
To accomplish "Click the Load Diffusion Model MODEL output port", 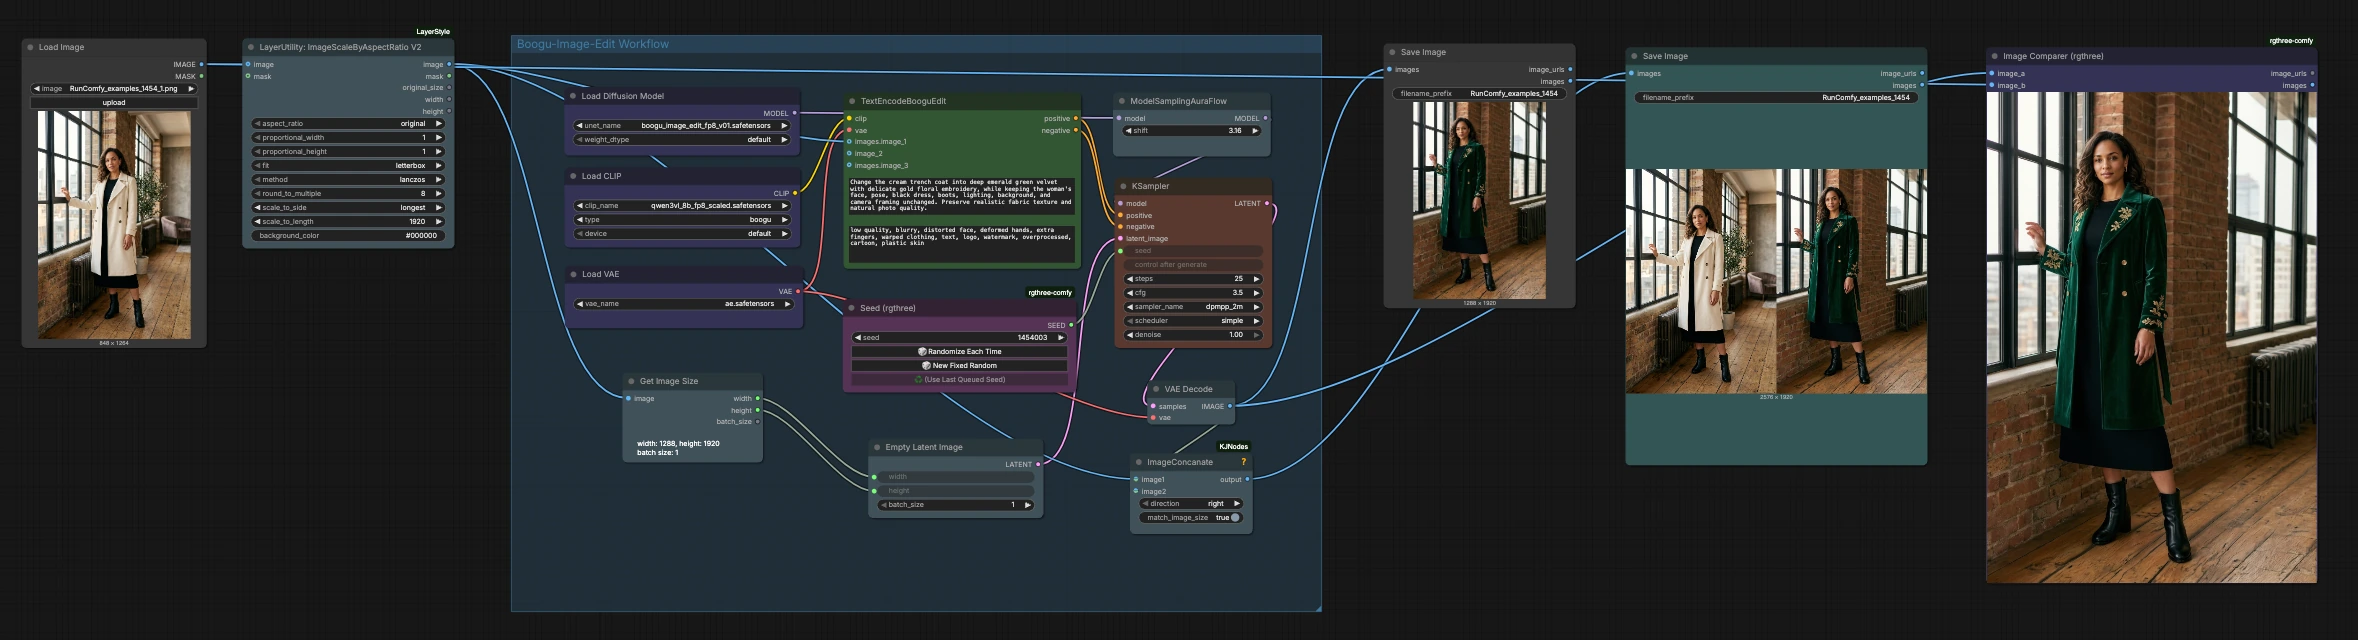I will click(x=795, y=113).
